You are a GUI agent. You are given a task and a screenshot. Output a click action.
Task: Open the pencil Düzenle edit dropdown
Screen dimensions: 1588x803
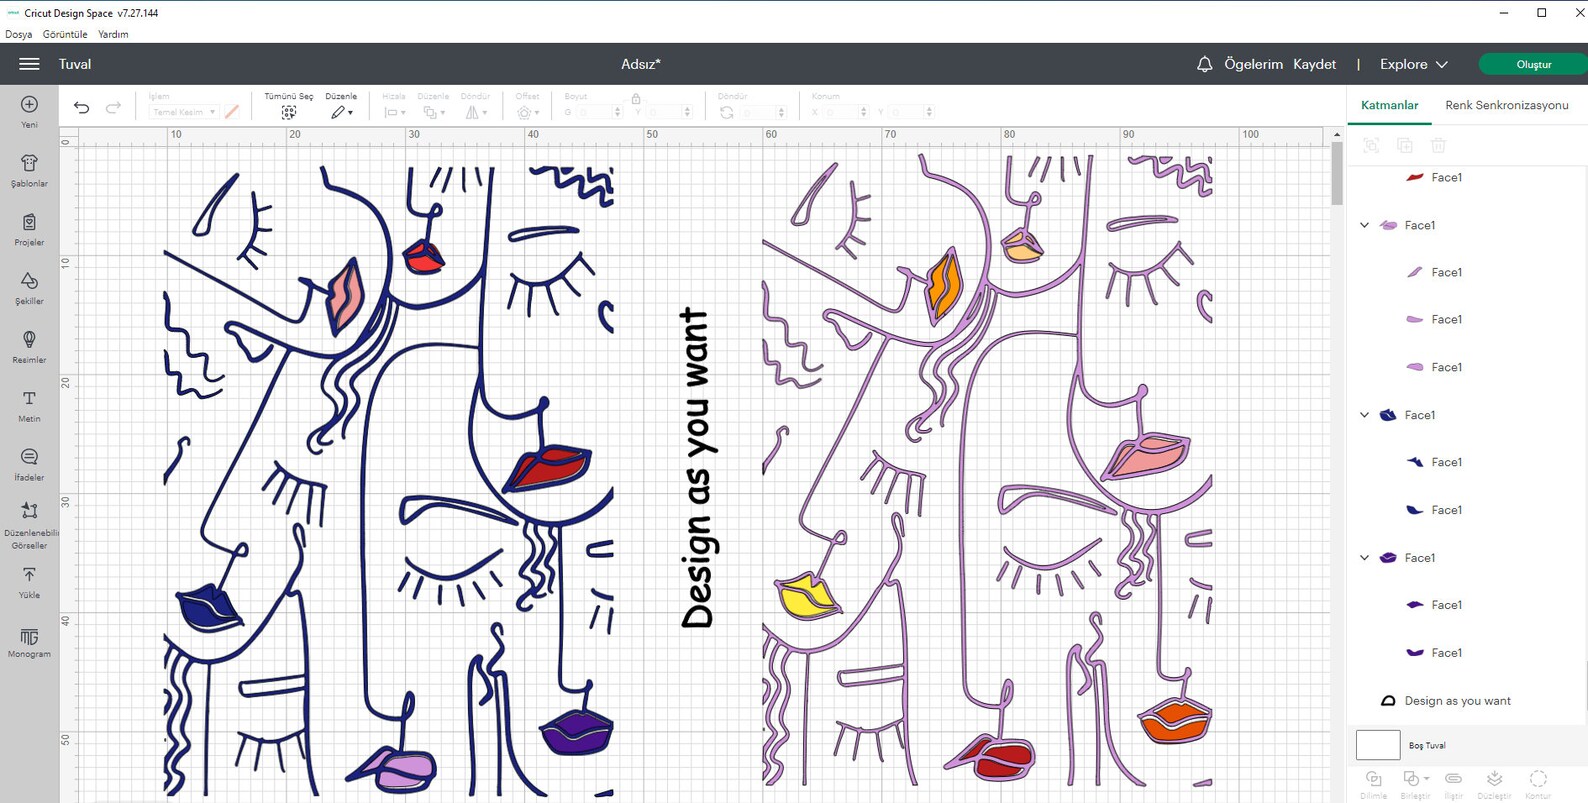(341, 112)
